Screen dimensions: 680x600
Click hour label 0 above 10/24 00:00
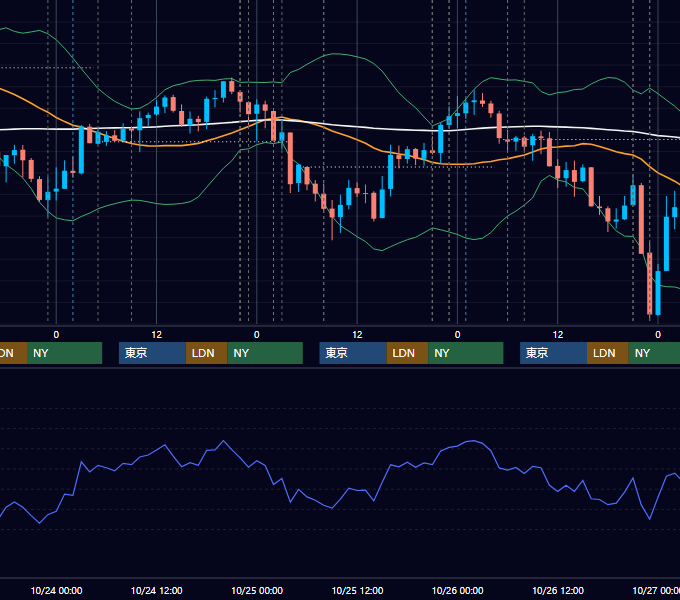pyautogui.click(x=56, y=335)
